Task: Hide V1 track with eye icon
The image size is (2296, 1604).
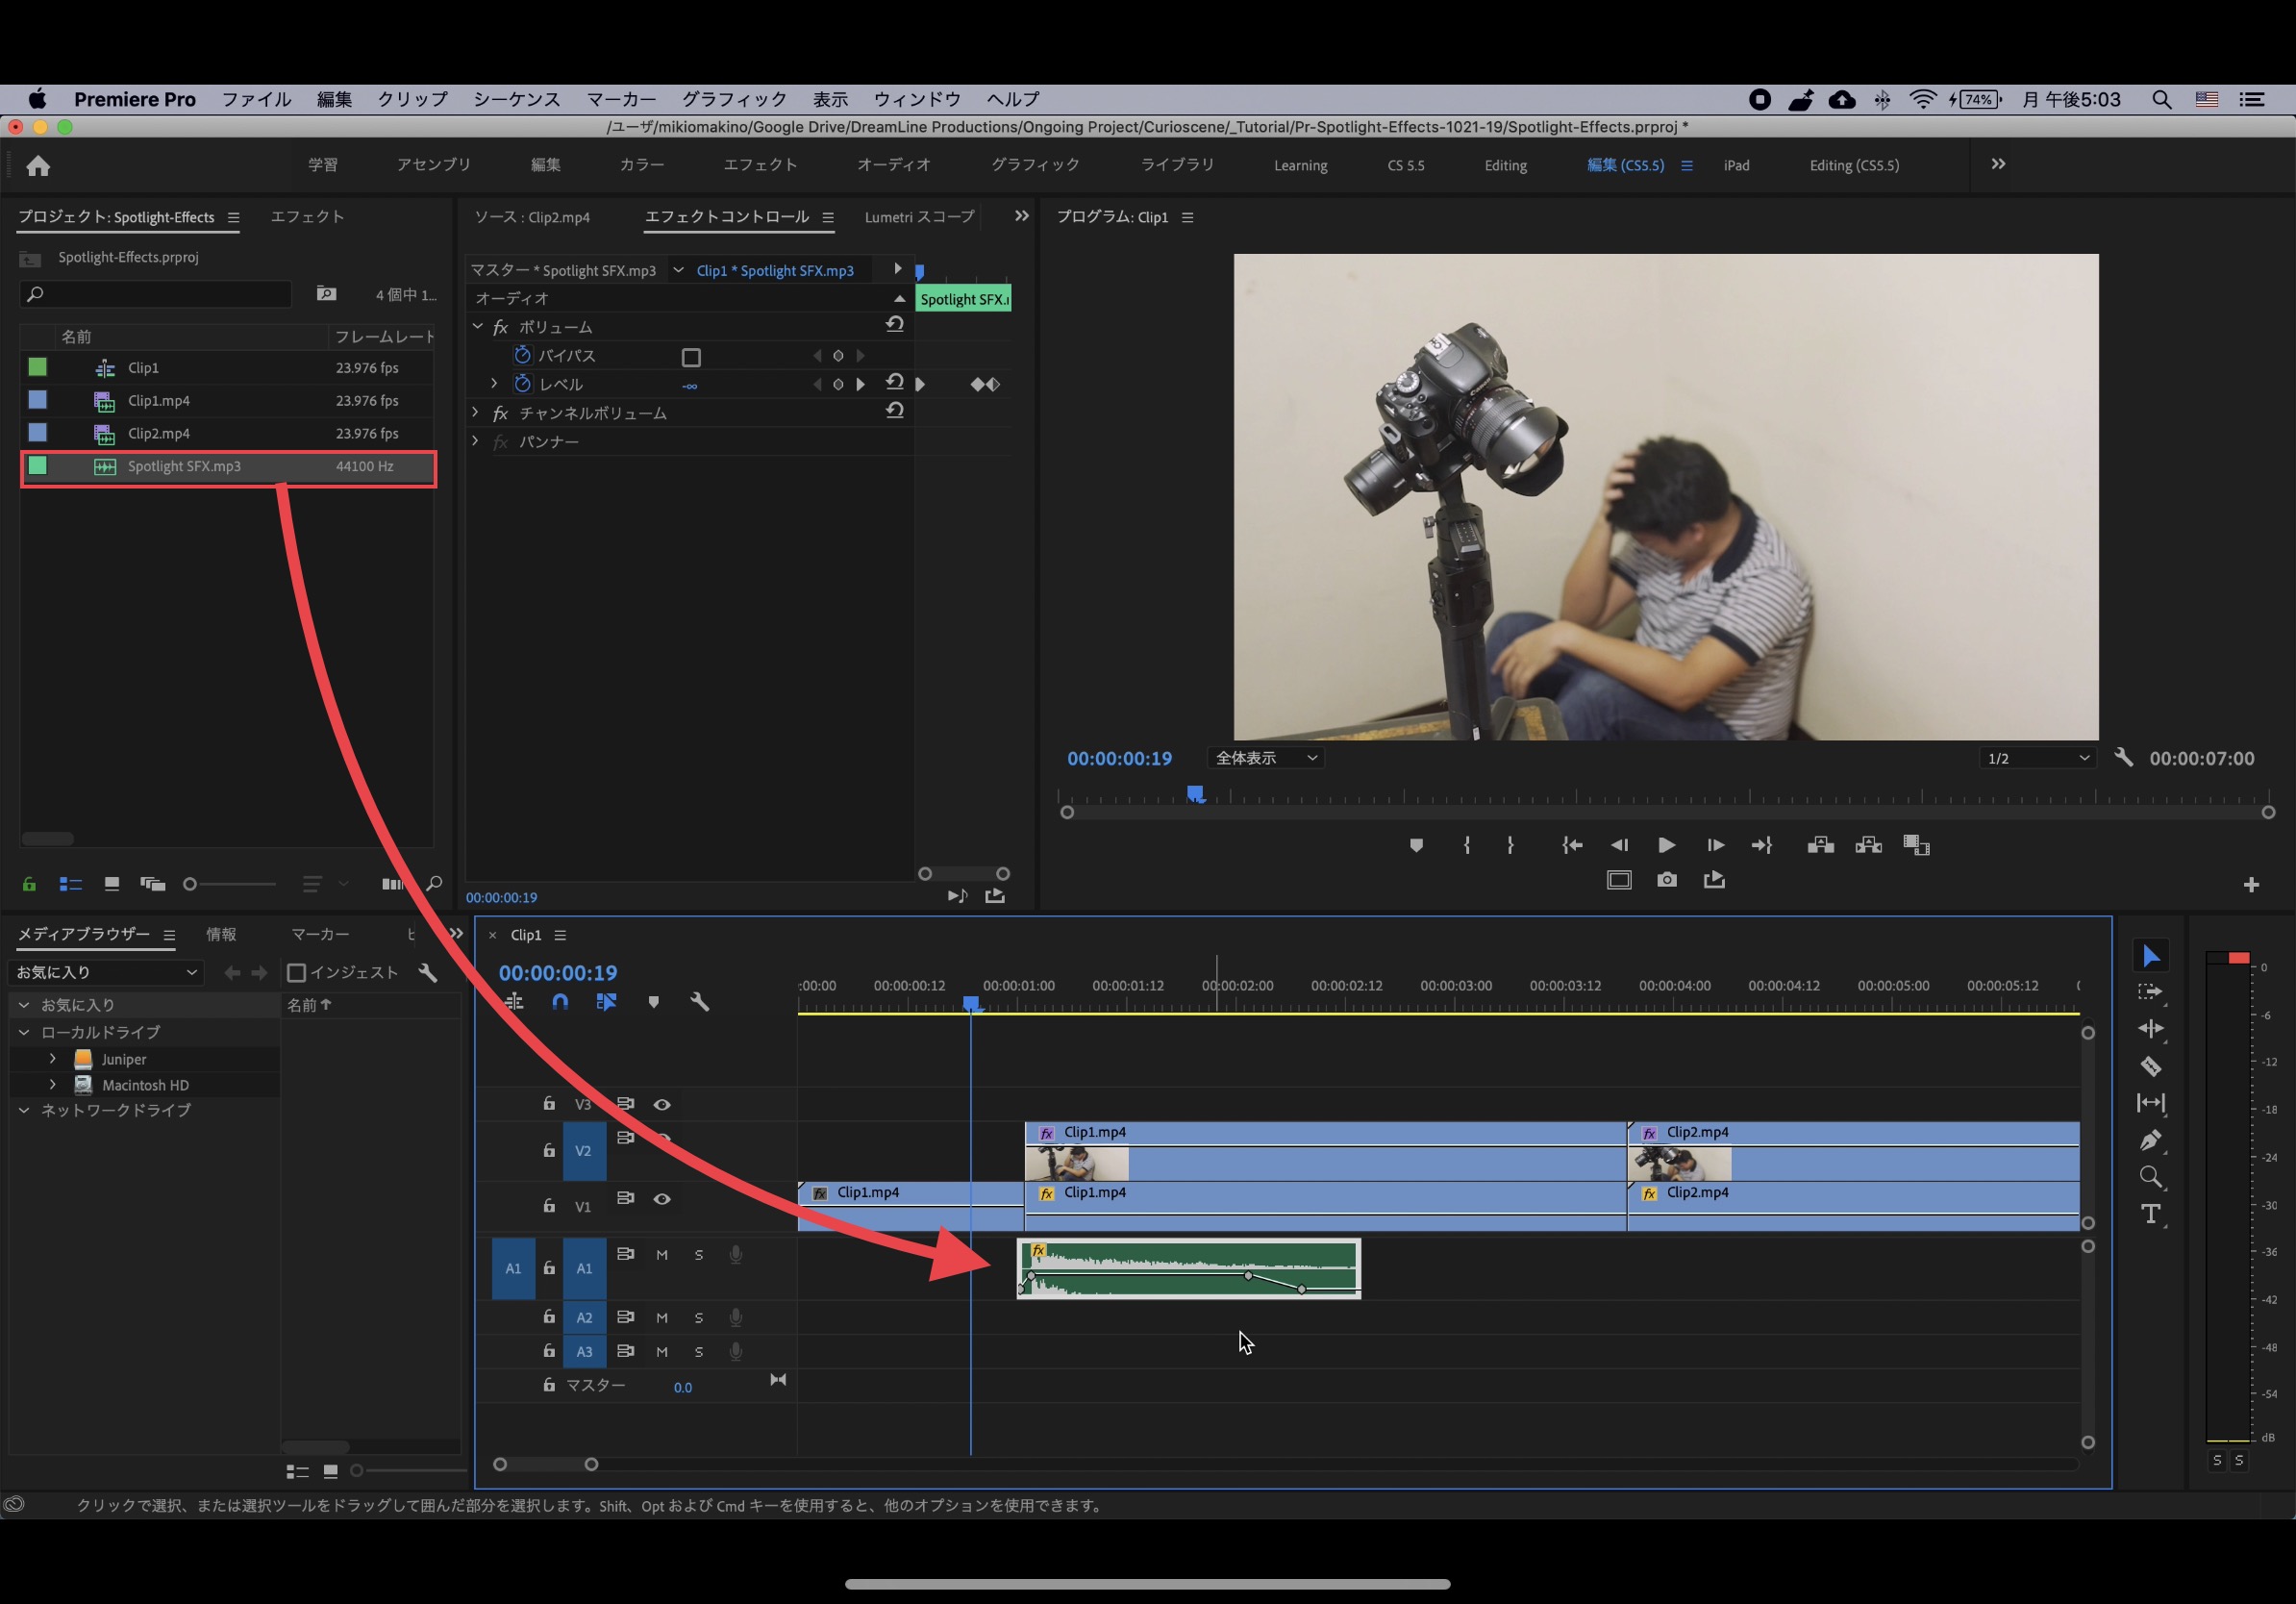Action: click(x=662, y=1198)
